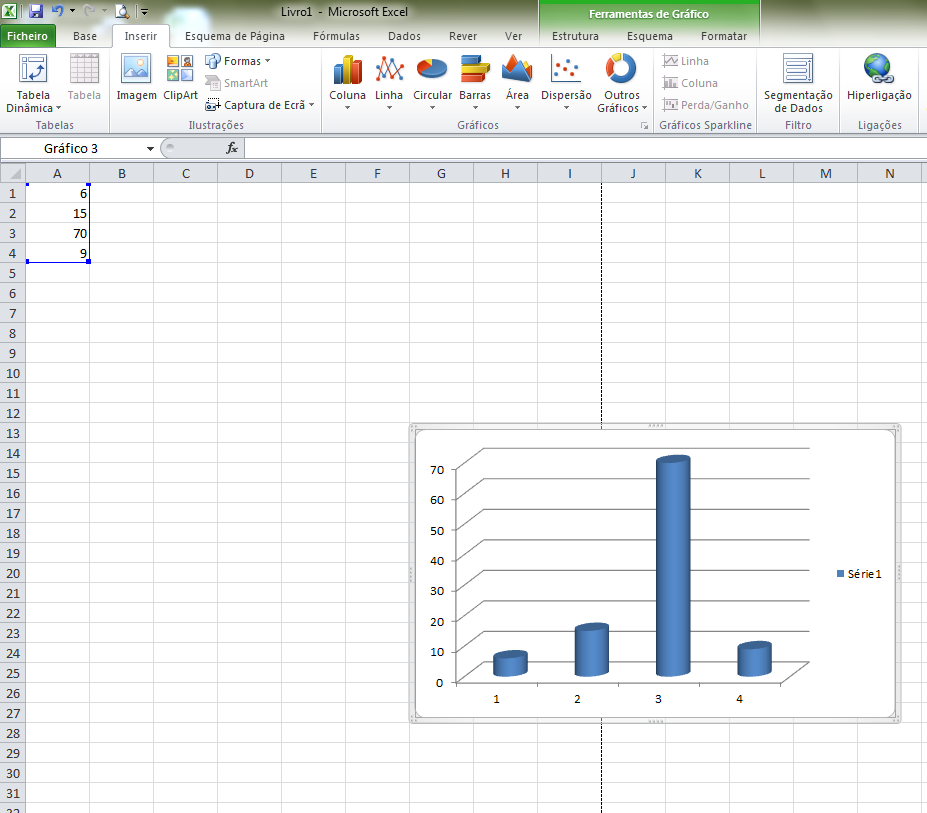
Task: Open the Tabela Dinâmica dropdown arrow
Action: click(58, 108)
